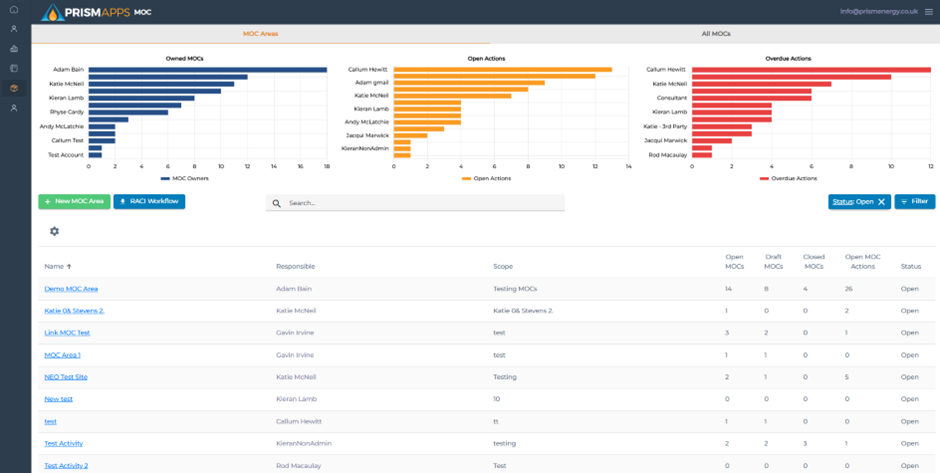Click the notebook icon in left sidebar
This screenshot has width=940, height=473.
pos(14,68)
